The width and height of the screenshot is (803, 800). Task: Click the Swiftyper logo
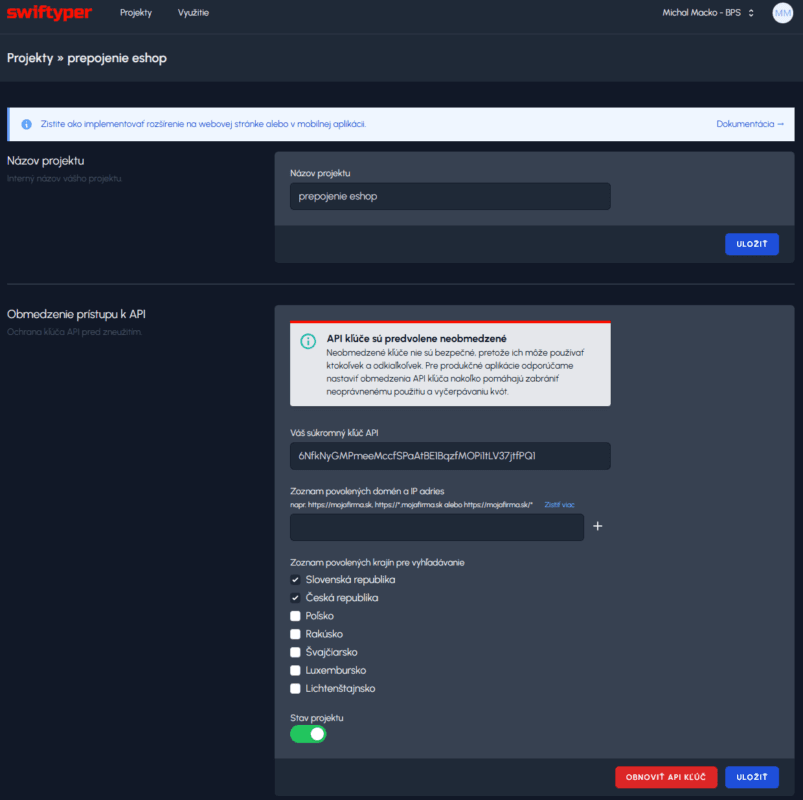[49, 13]
